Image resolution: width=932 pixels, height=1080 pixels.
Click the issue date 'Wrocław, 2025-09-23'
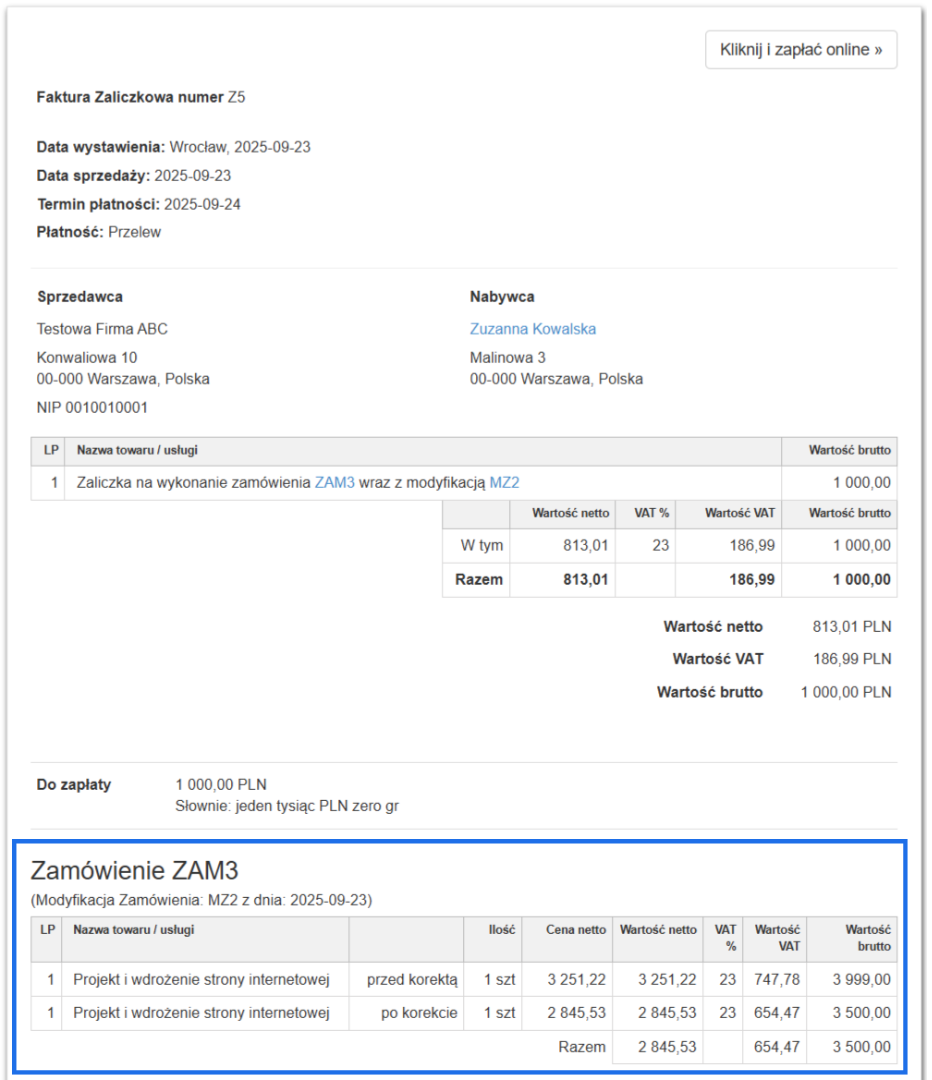click(240, 147)
